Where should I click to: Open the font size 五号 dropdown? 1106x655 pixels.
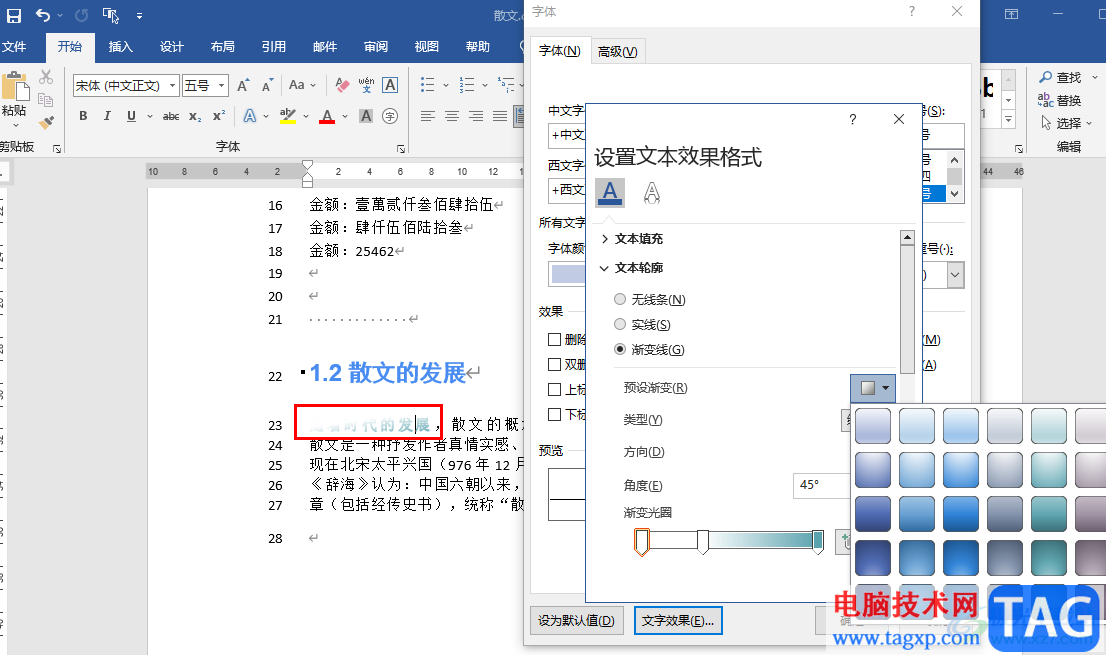coord(221,85)
